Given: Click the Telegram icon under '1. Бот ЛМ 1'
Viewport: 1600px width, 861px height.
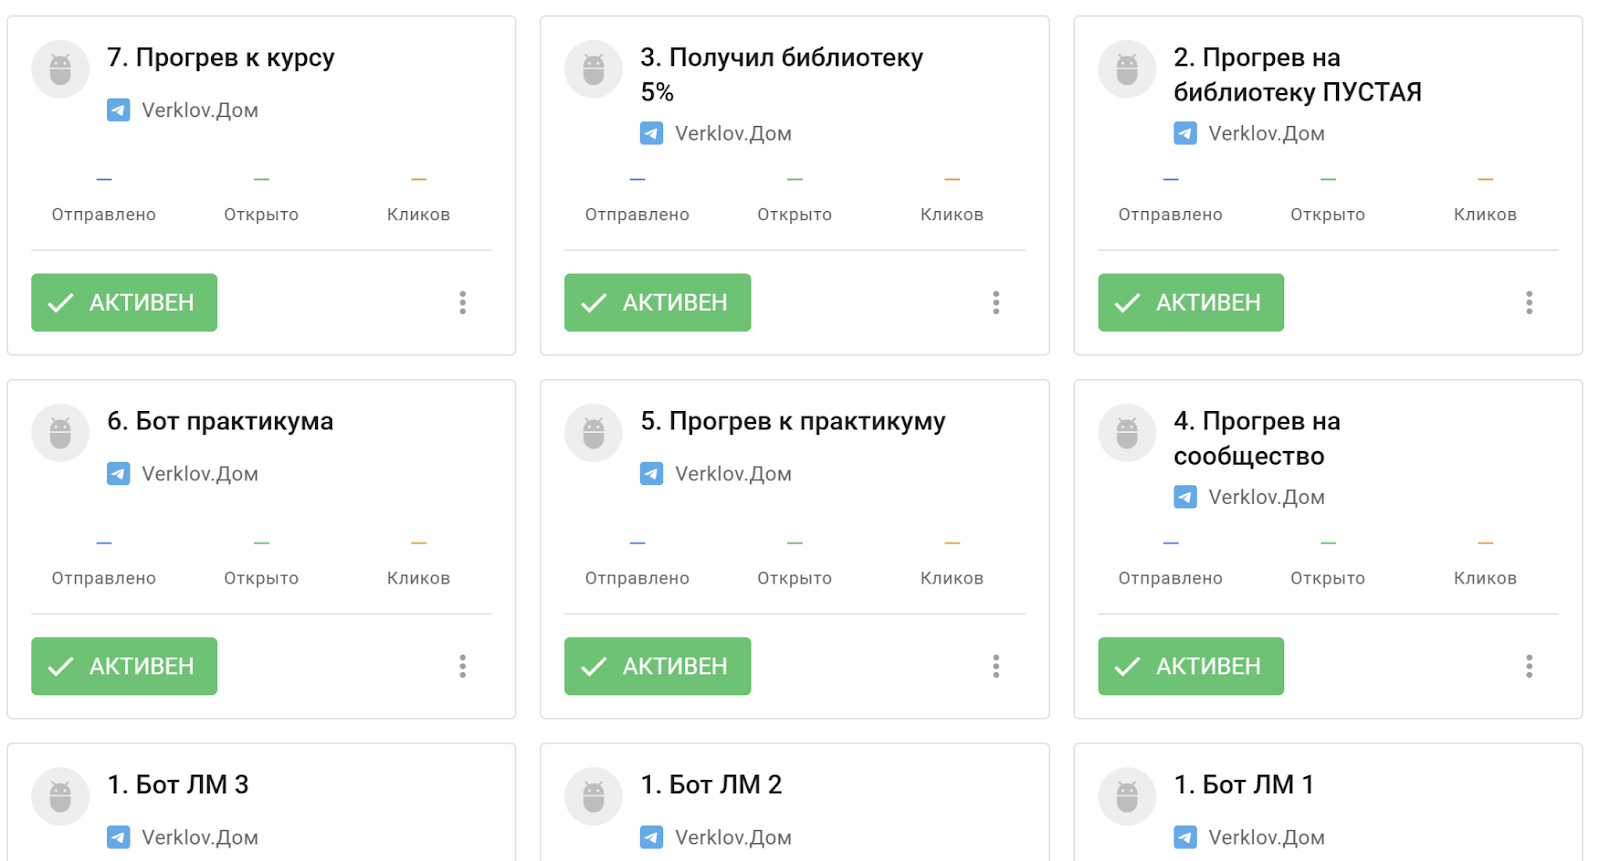Looking at the screenshot, I should click(1186, 837).
